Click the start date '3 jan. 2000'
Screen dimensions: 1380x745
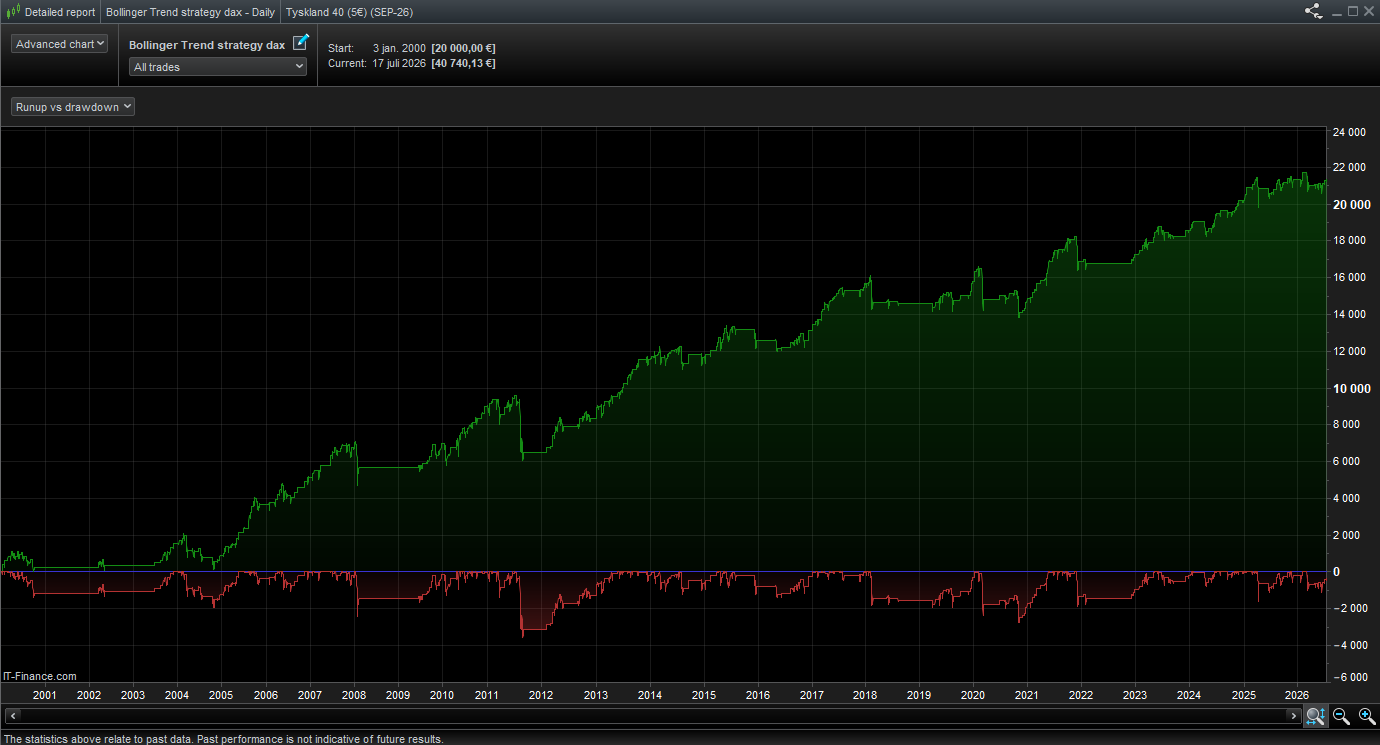pos(398,48)
